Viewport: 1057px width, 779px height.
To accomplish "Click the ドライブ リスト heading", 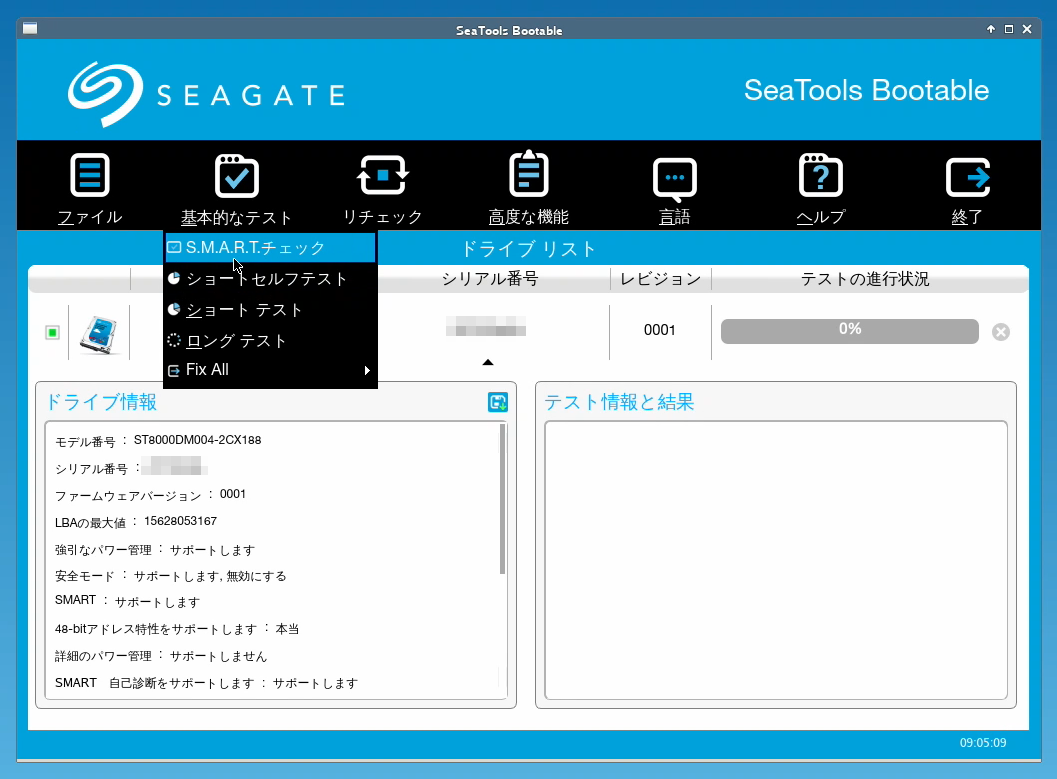I will 528,249.
